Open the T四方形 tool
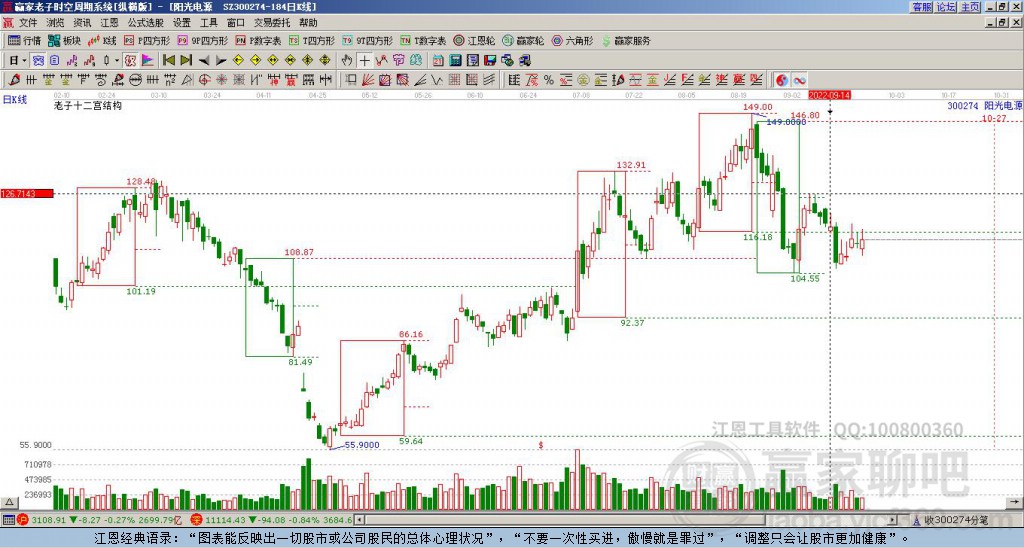The image size is (1024, 548). tap(312, 40)
